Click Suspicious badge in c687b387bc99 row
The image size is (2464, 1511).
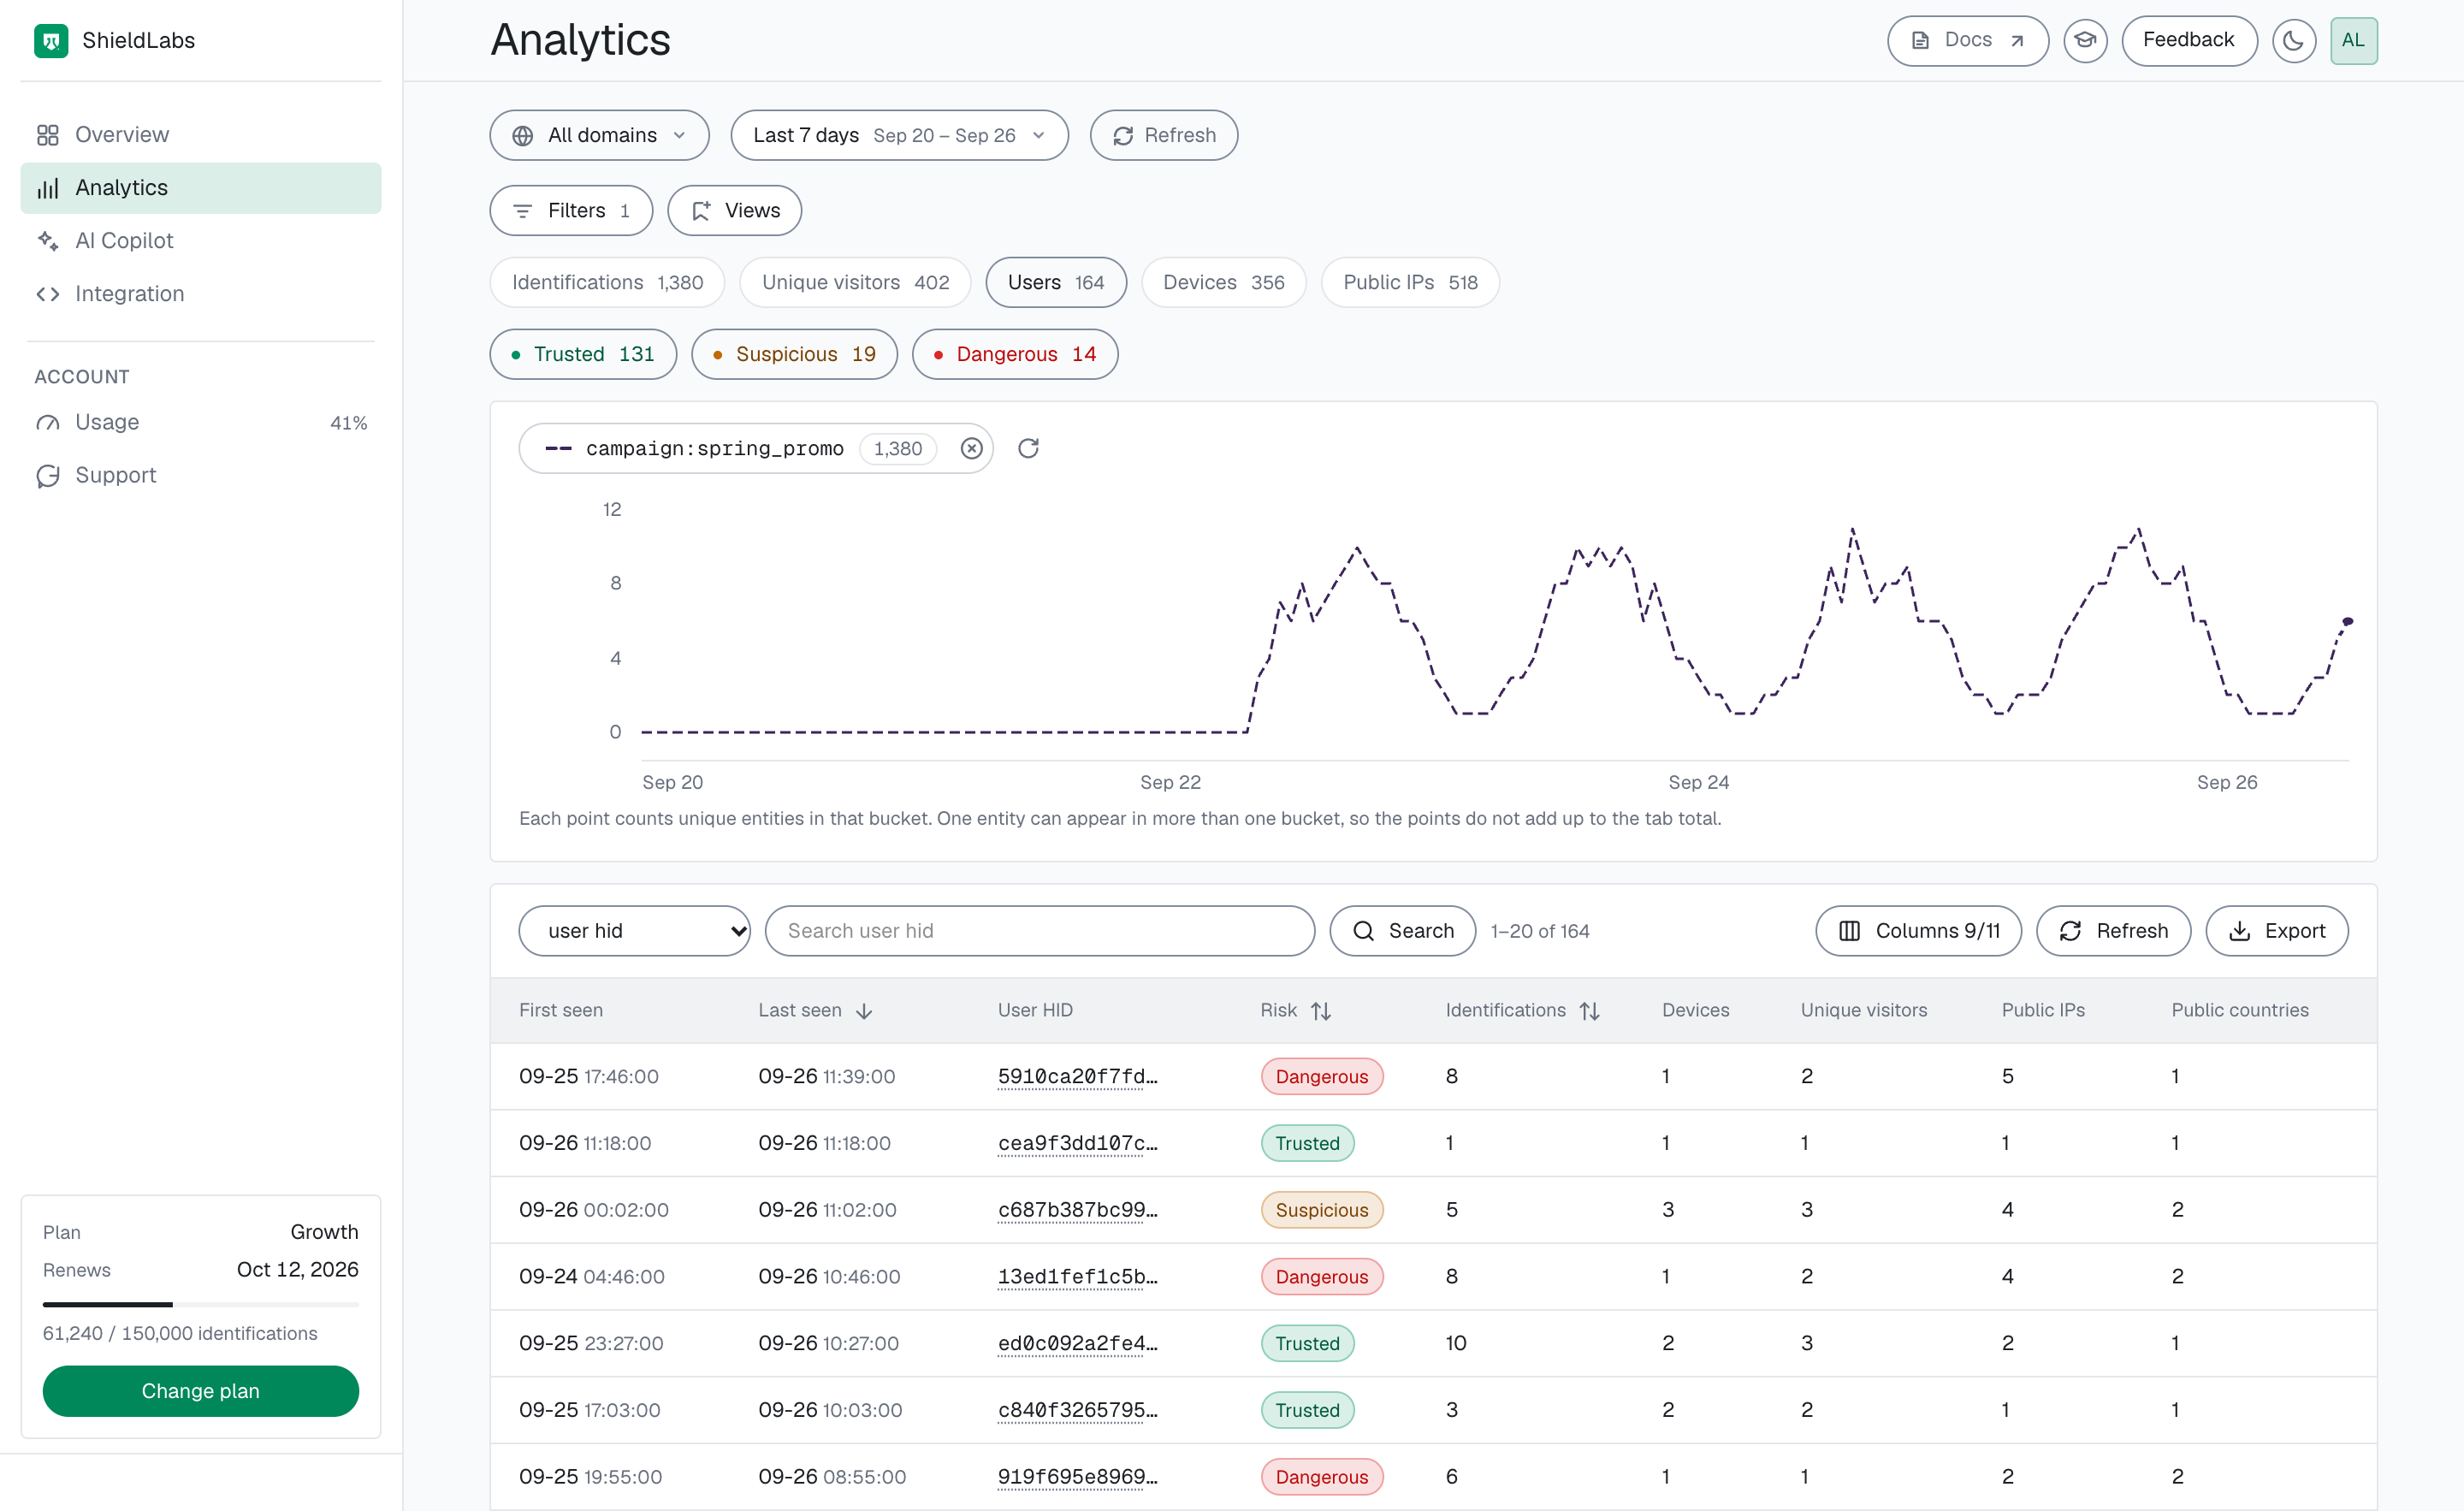1321,1210
